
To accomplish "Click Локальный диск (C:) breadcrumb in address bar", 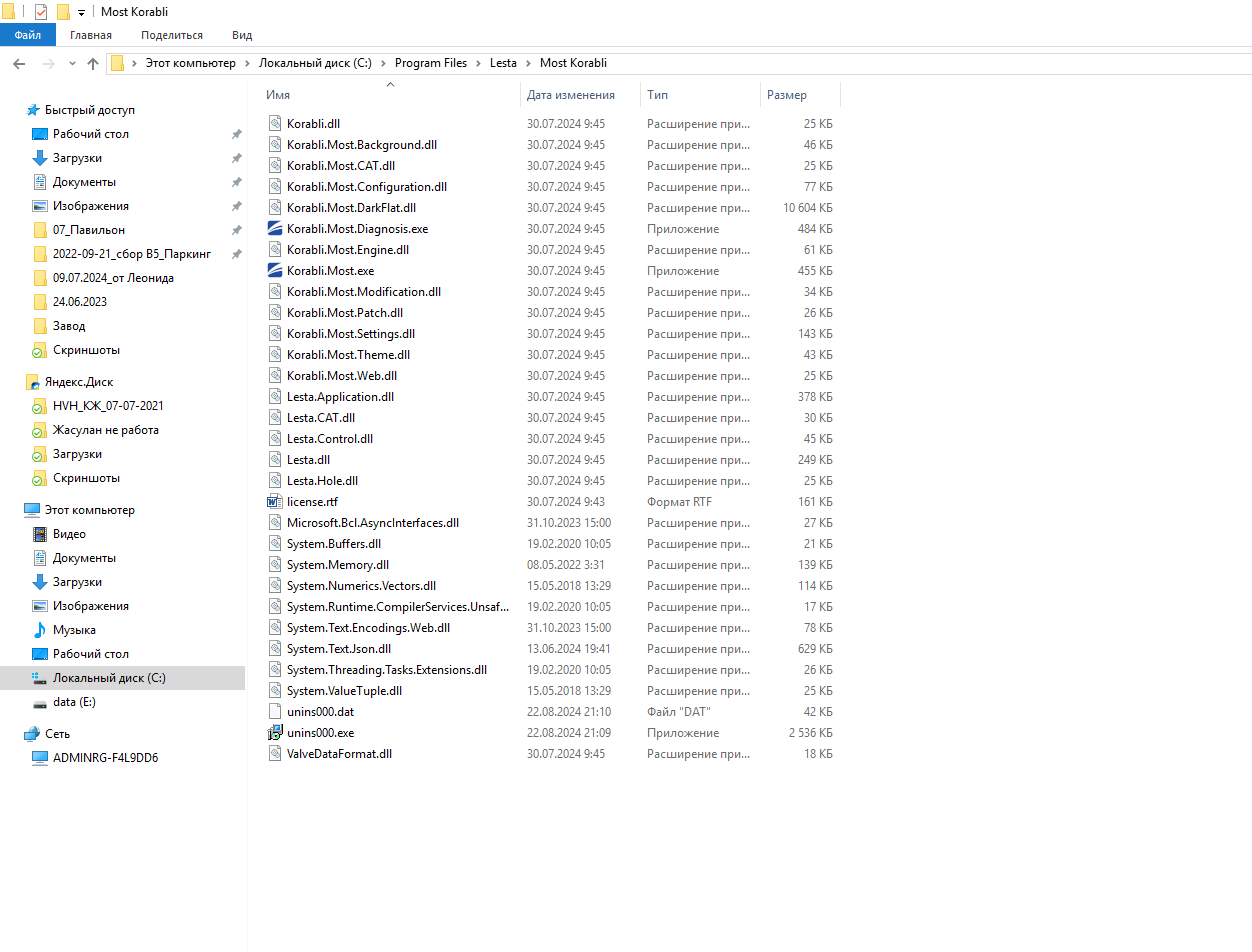I will [x=315, y=63].
